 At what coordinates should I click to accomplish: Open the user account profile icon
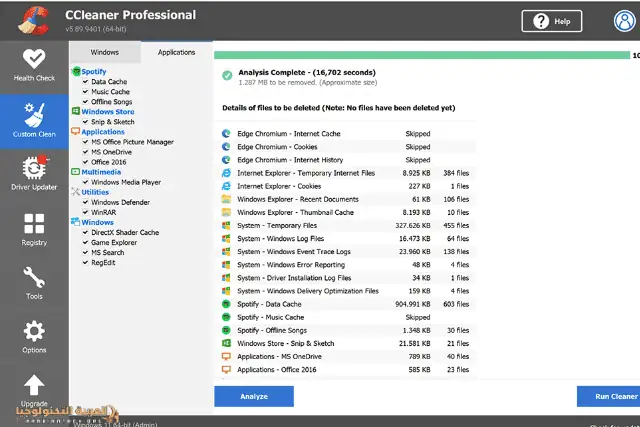(624, 20)
